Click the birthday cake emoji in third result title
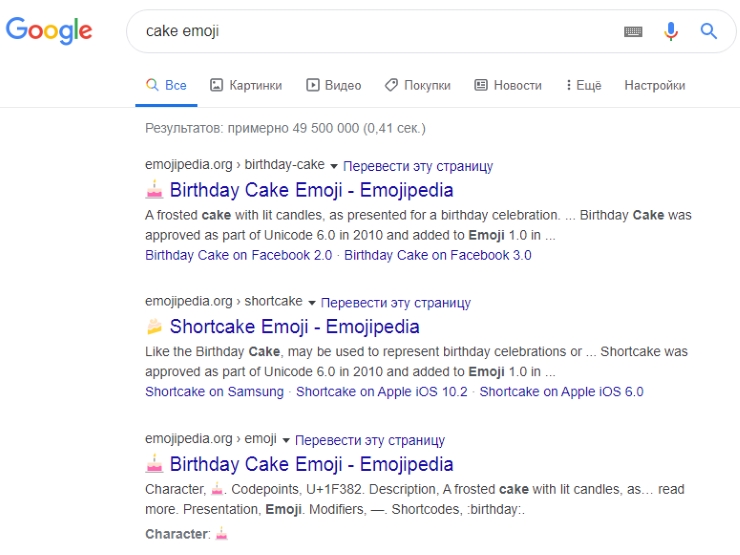The height and width of the screenshot is (555, 740). coord(154,464)
